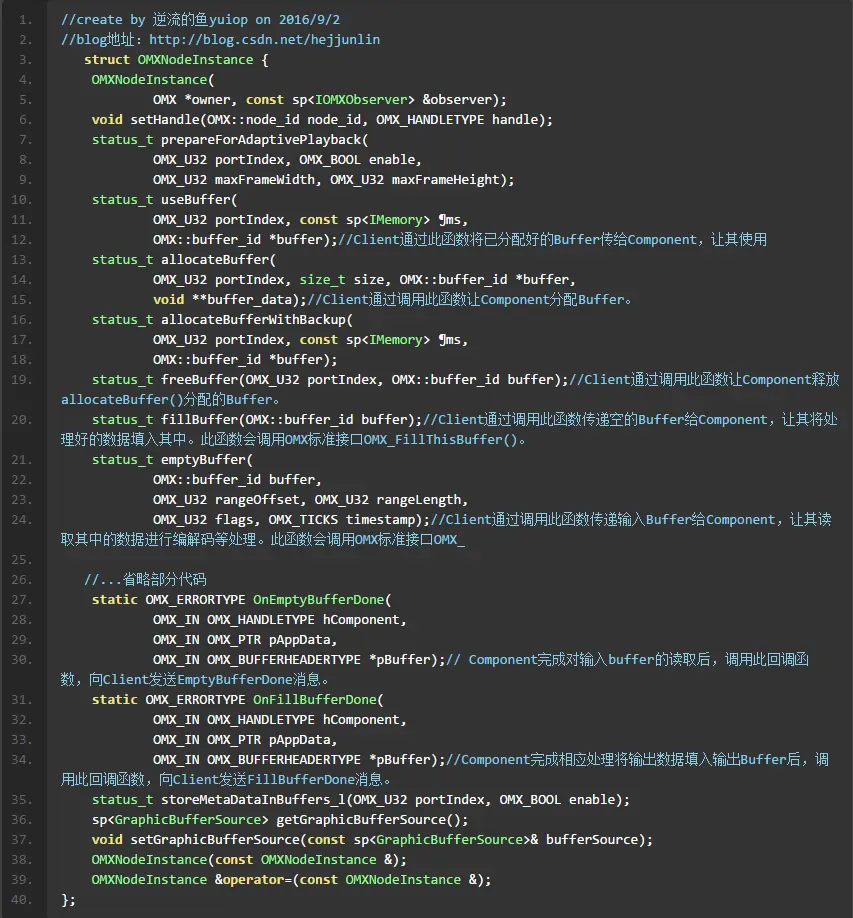Click rangeOffset parameter on line 23
853x918 pixels.
tap(257, 499)
